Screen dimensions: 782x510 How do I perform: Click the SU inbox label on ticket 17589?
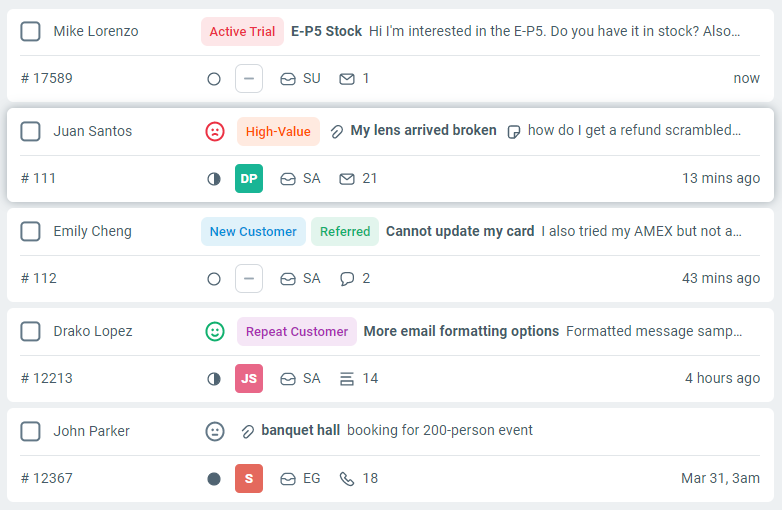[311, 79]
